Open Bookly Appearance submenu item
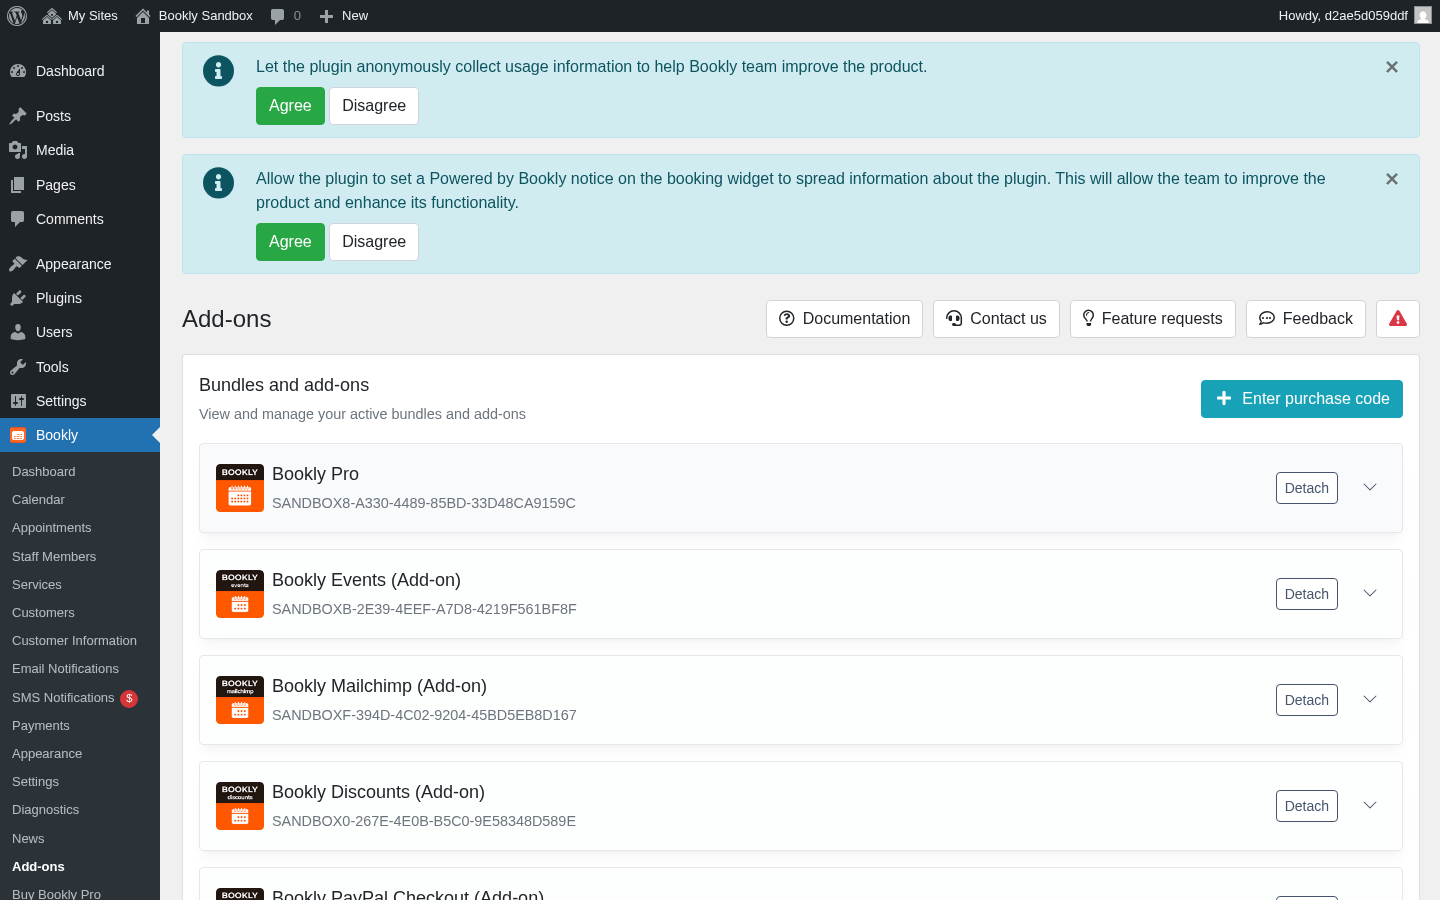The width and height of the screenshot is (1440, 900). [x=47, y=754]
